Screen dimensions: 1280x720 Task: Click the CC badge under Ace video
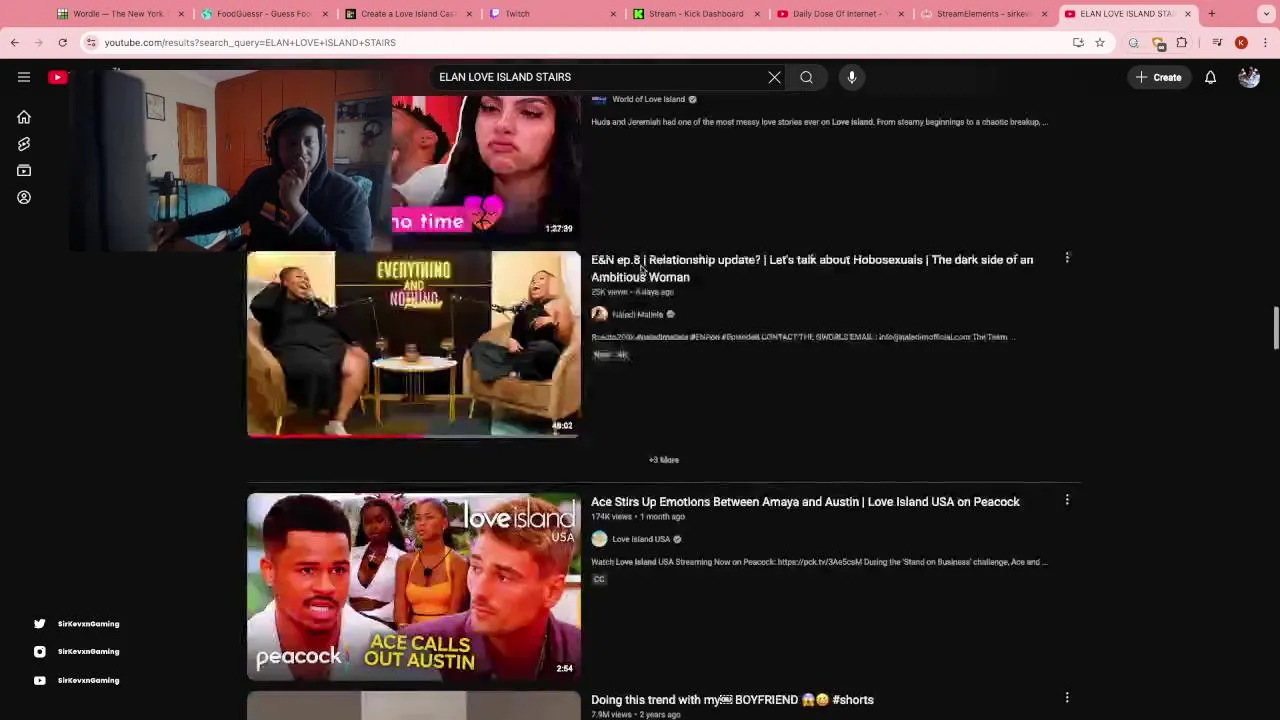click(x=599, y=580)
